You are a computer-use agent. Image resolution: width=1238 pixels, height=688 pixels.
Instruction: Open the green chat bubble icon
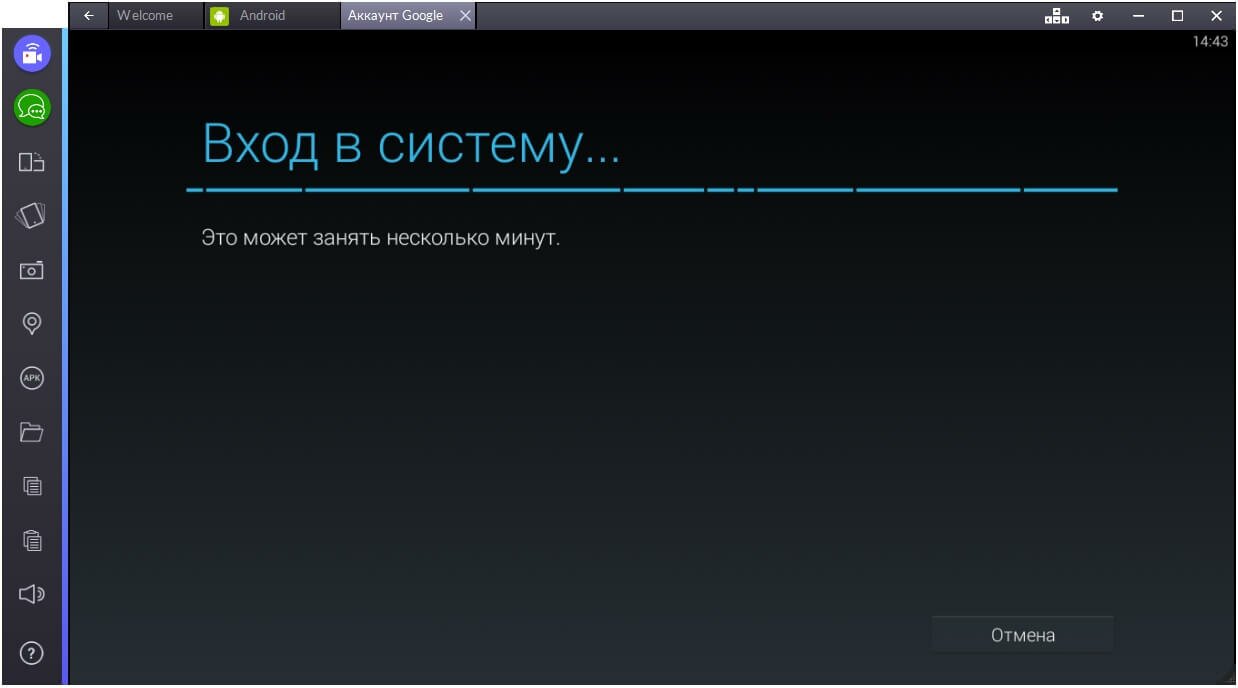point(32,107)
